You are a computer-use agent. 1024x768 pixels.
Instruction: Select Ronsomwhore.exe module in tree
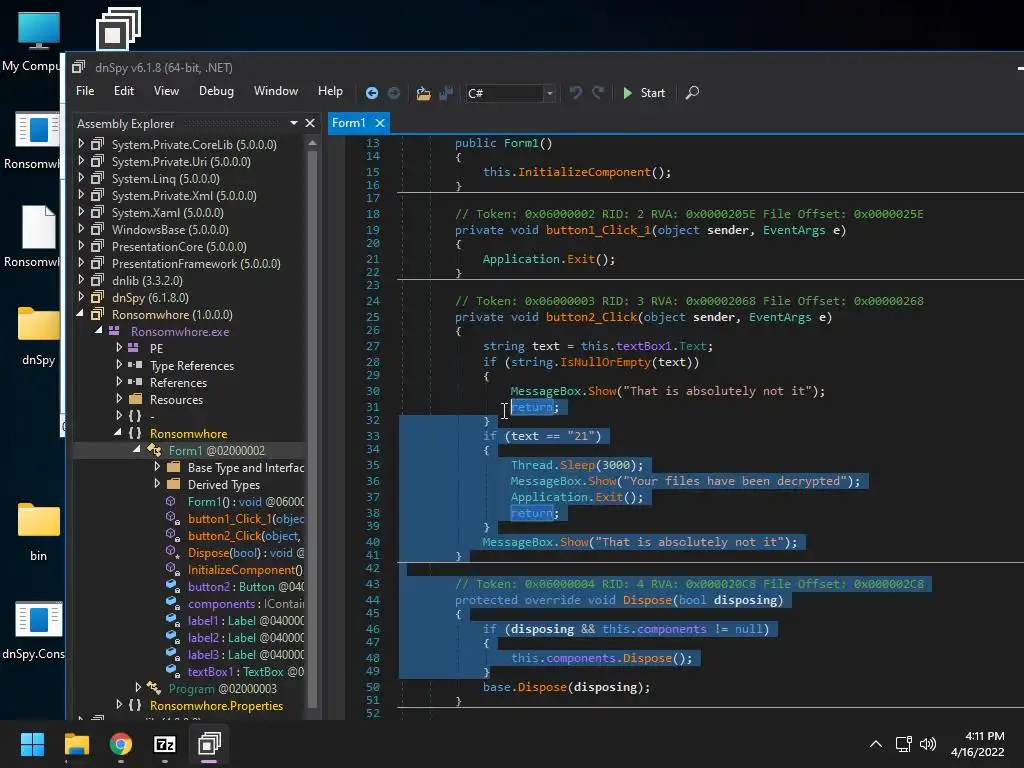(x=180, y=332)
